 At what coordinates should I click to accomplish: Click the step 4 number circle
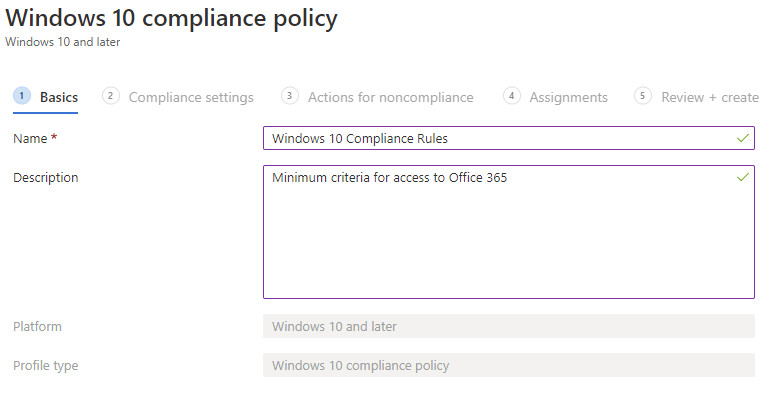pos(512,96)
